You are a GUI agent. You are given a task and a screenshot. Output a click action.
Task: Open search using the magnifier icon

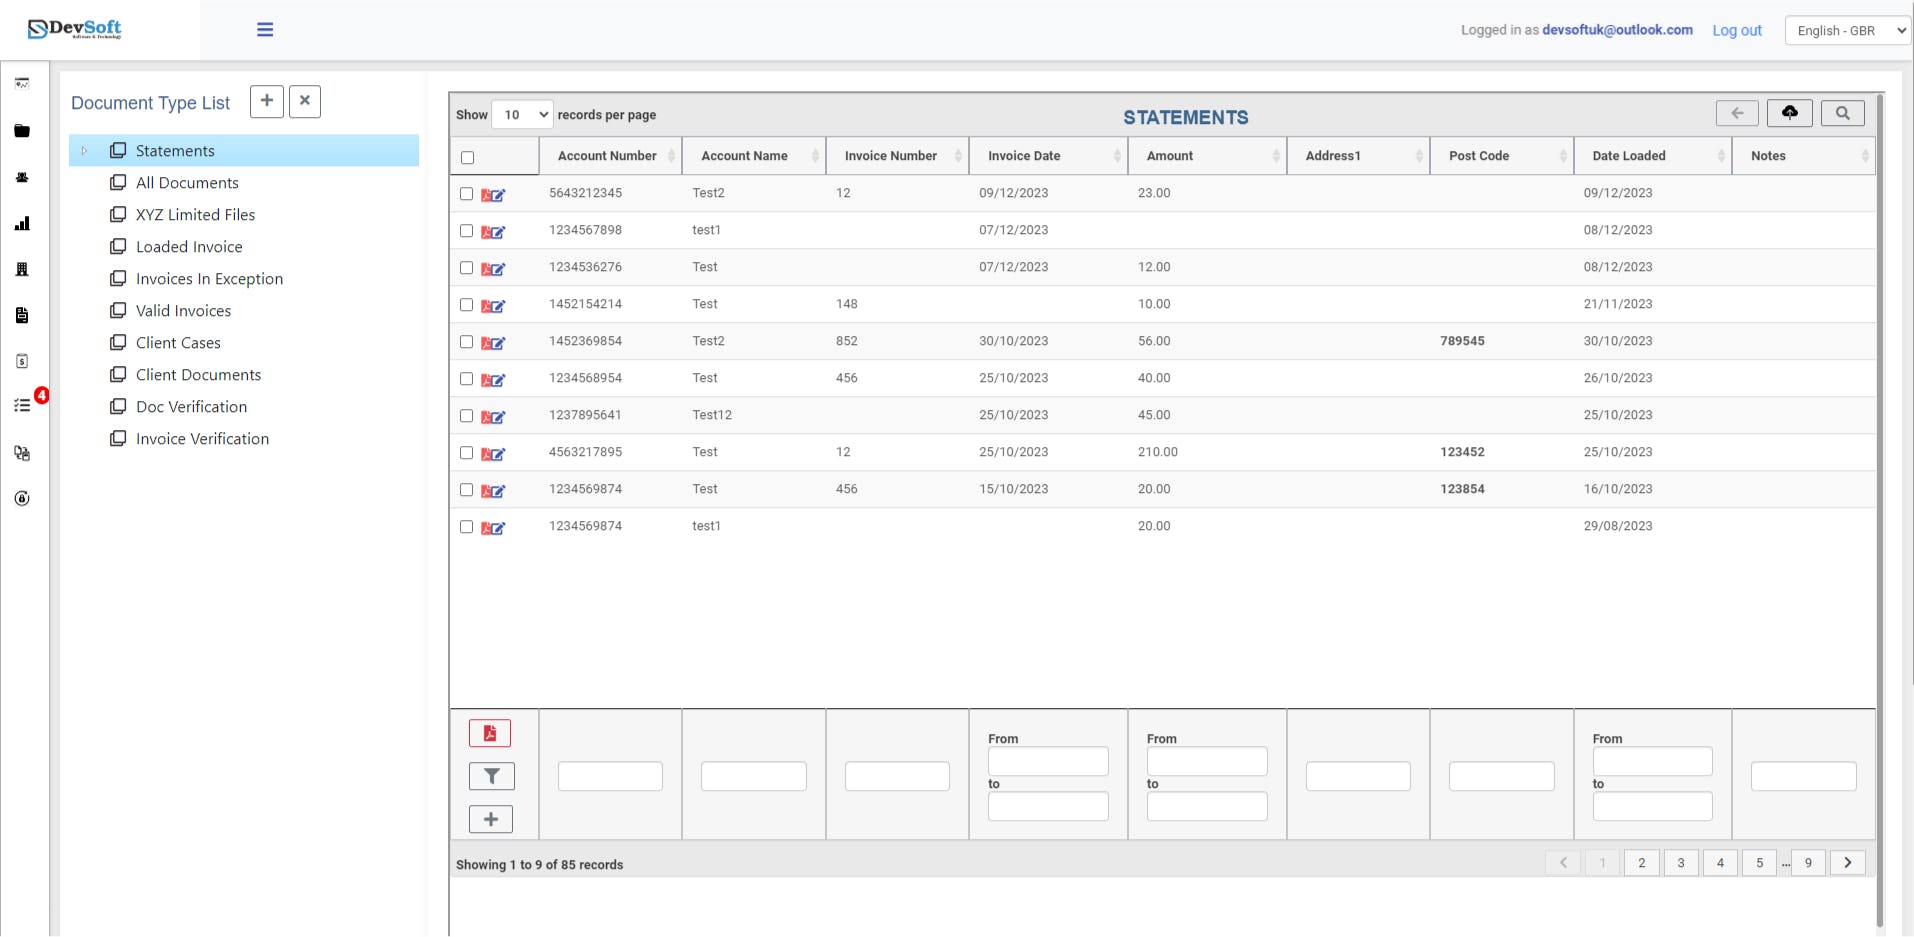[1841, 113]
